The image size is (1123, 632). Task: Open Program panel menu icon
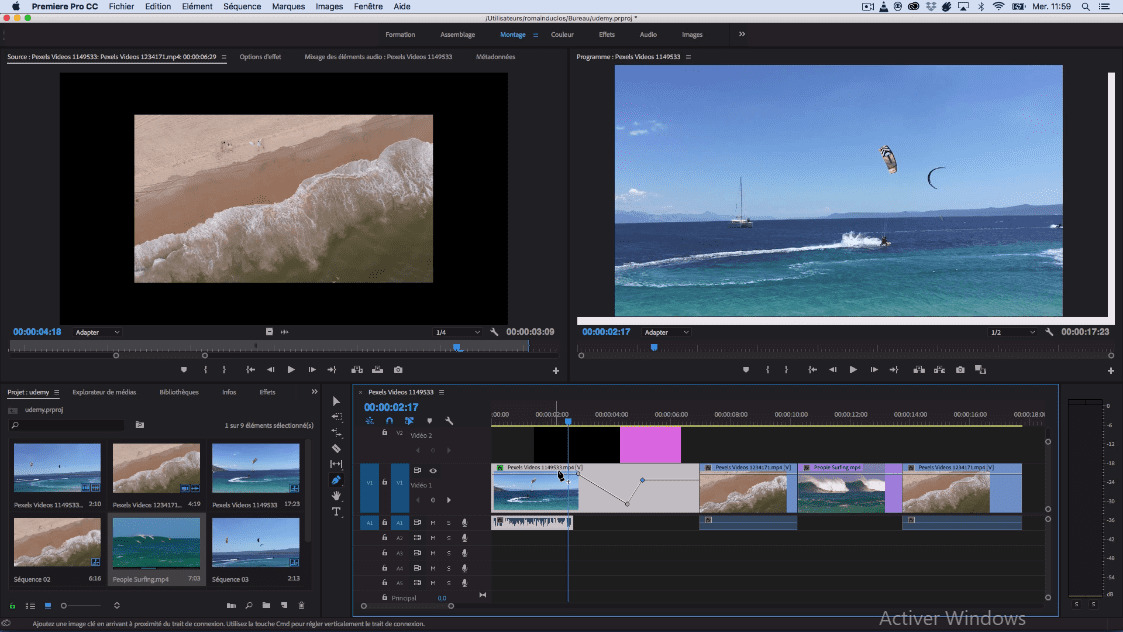point(688,57)
